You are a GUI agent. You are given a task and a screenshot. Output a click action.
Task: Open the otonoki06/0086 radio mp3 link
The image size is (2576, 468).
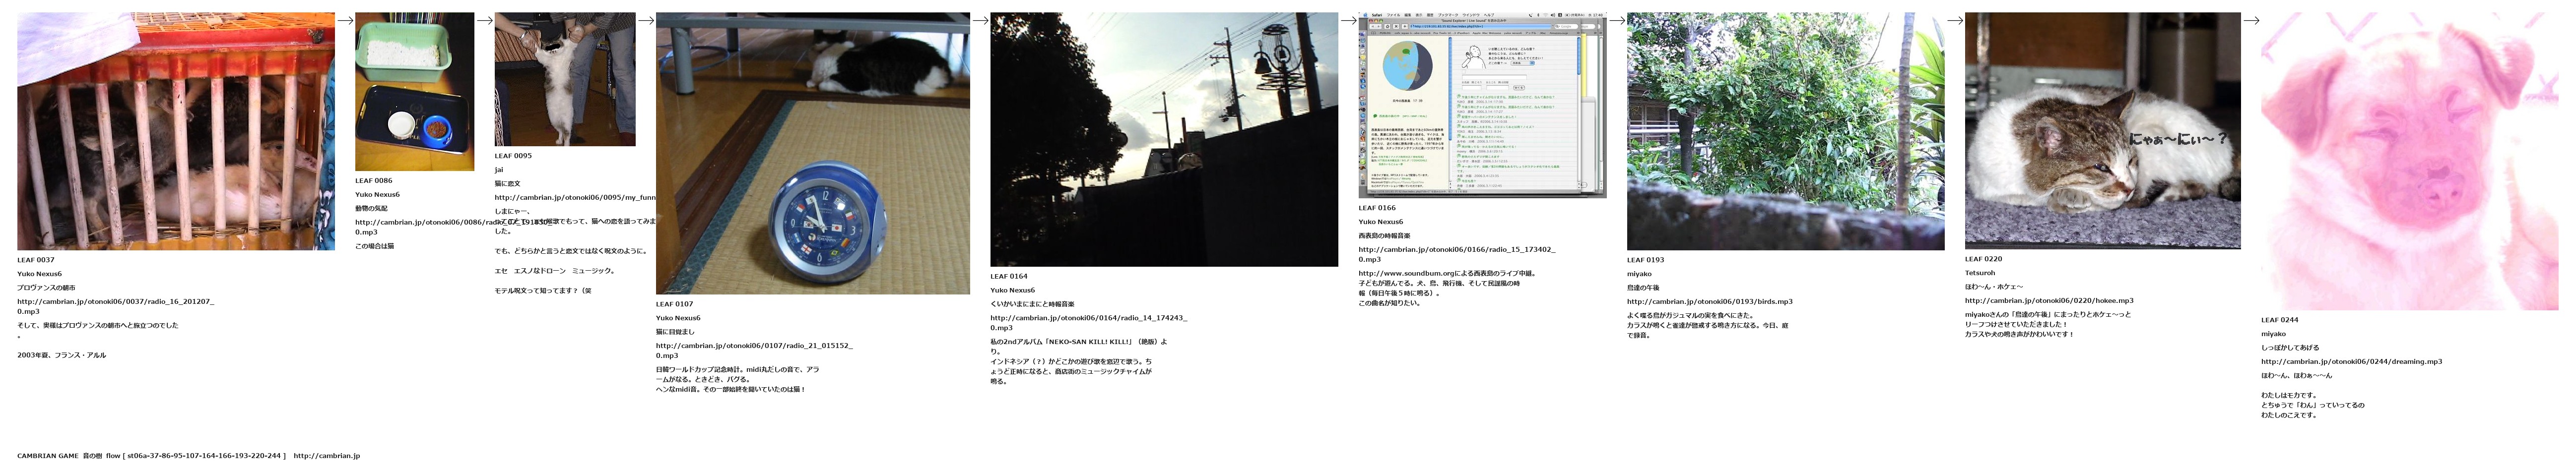click(453, 227)
